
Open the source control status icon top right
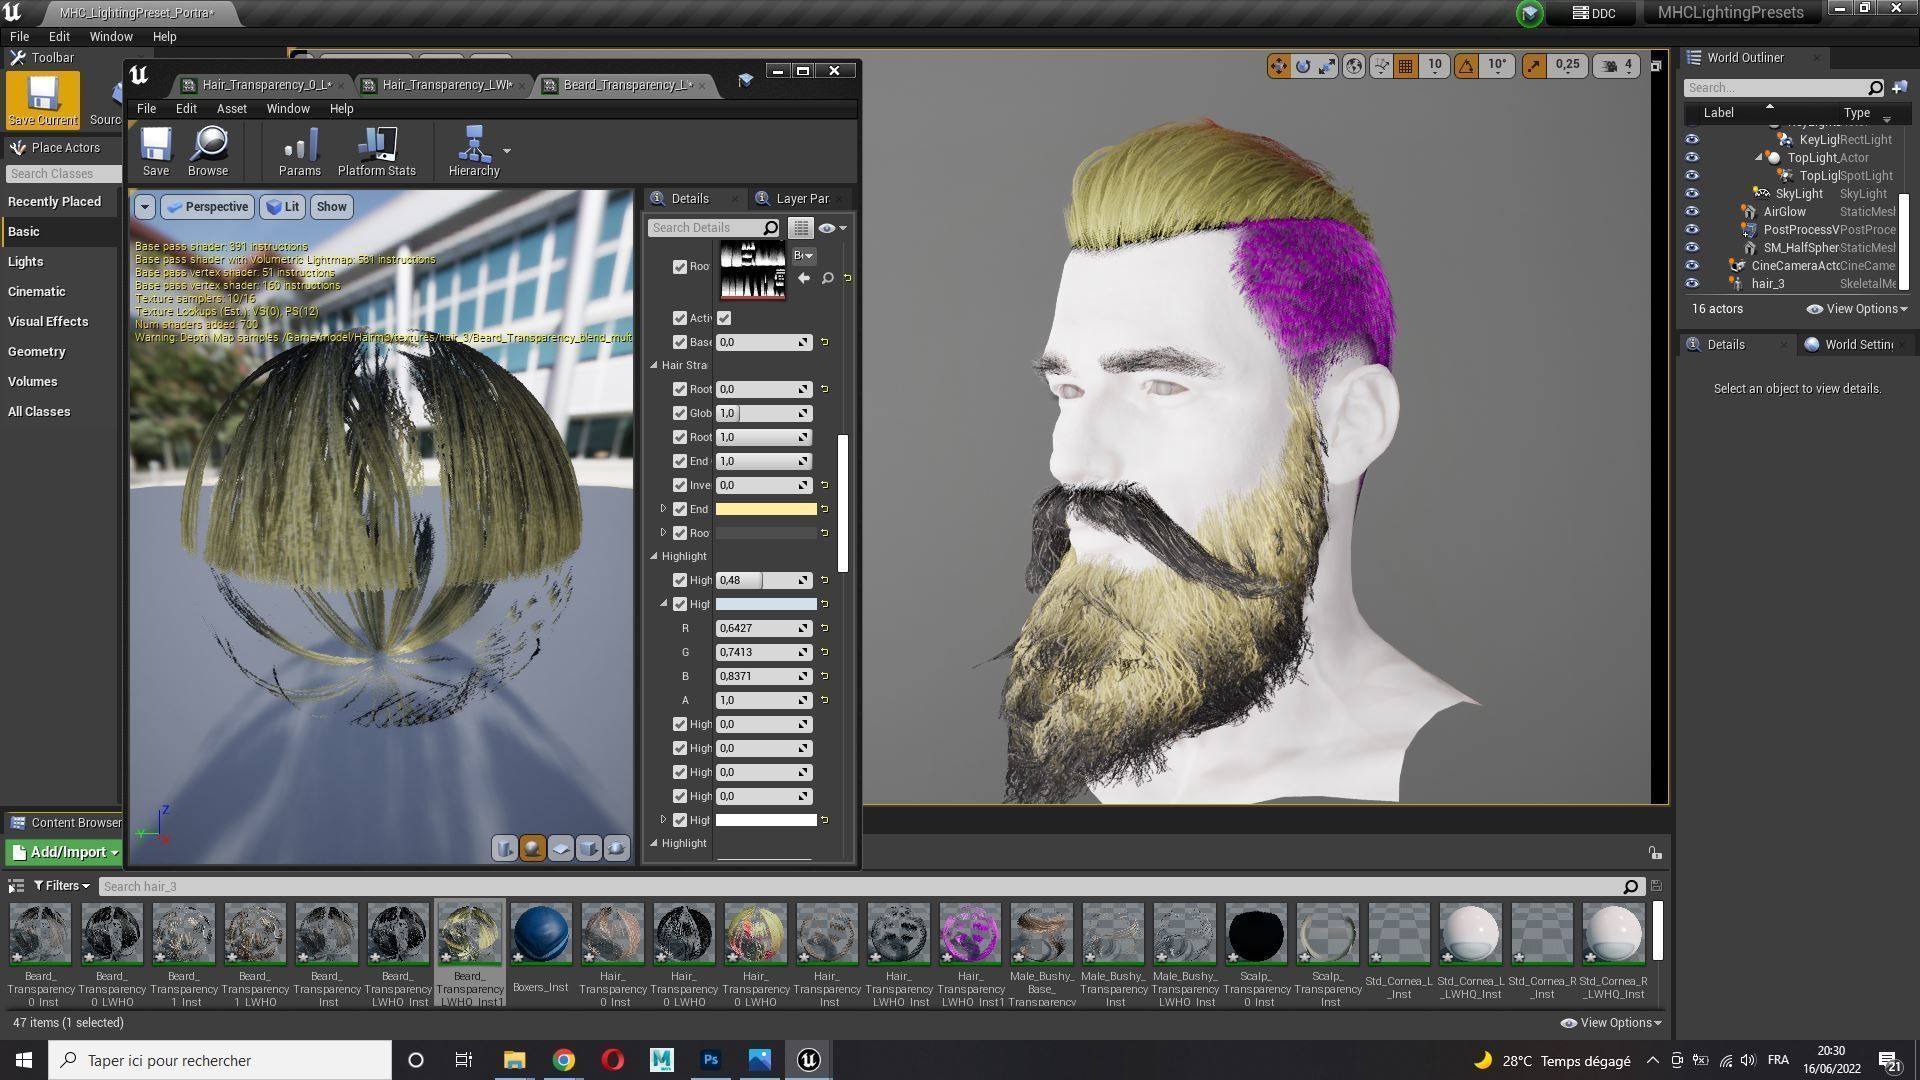[x=1529, y=13]
